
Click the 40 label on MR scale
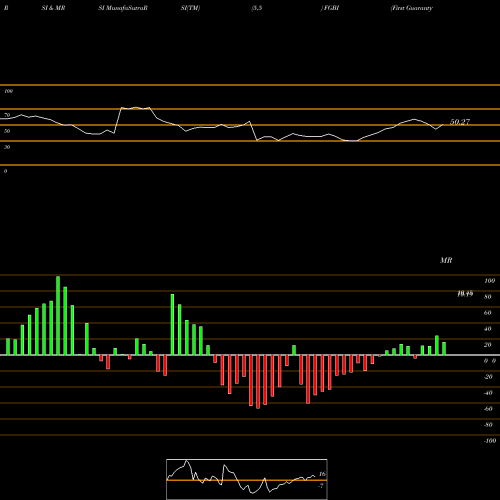coord(488,329)
